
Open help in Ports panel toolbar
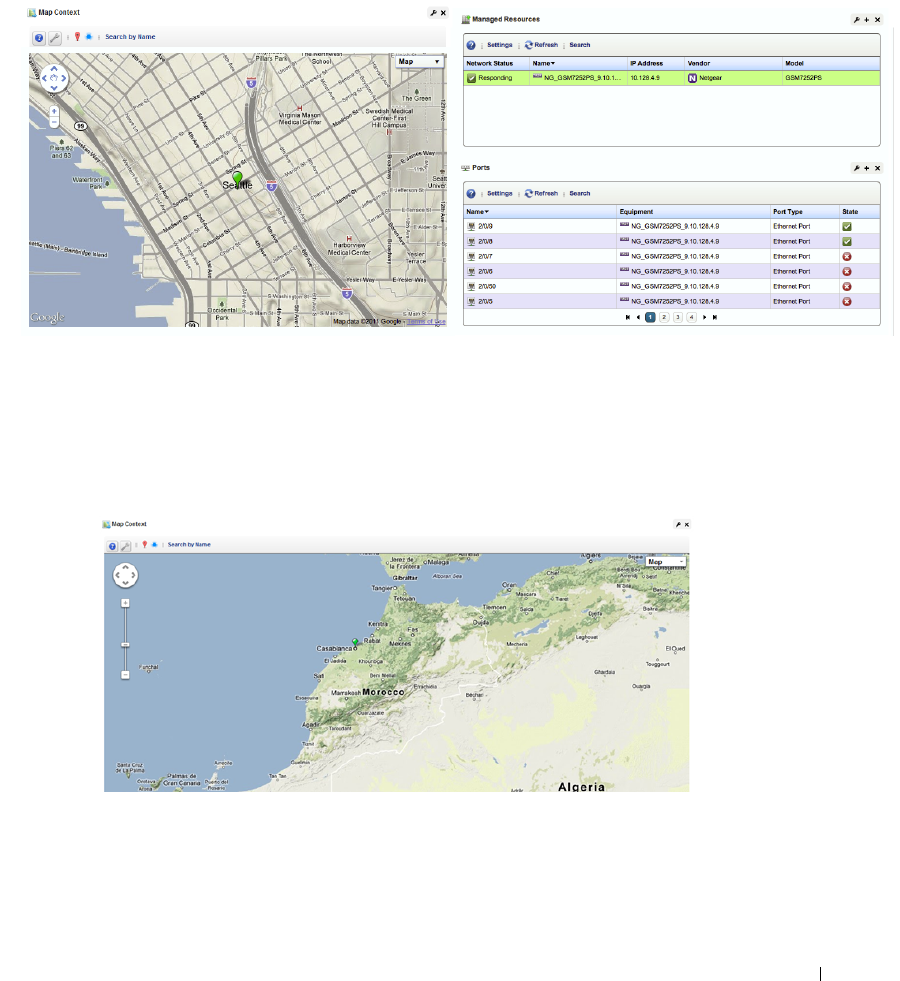(x=471, y=194)
